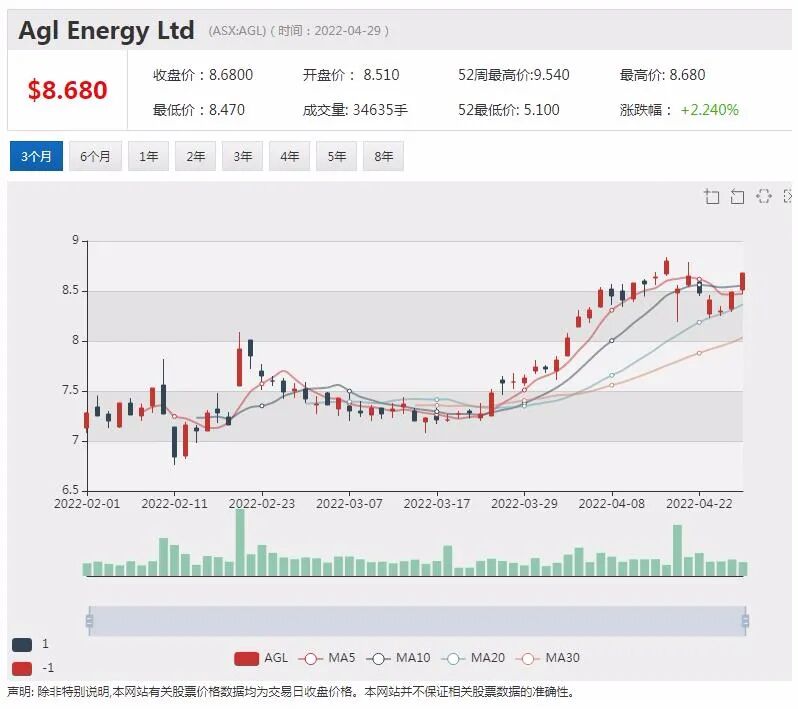Click the 2022-03-29 x-axis date label
798x709 pixels.
524,503
